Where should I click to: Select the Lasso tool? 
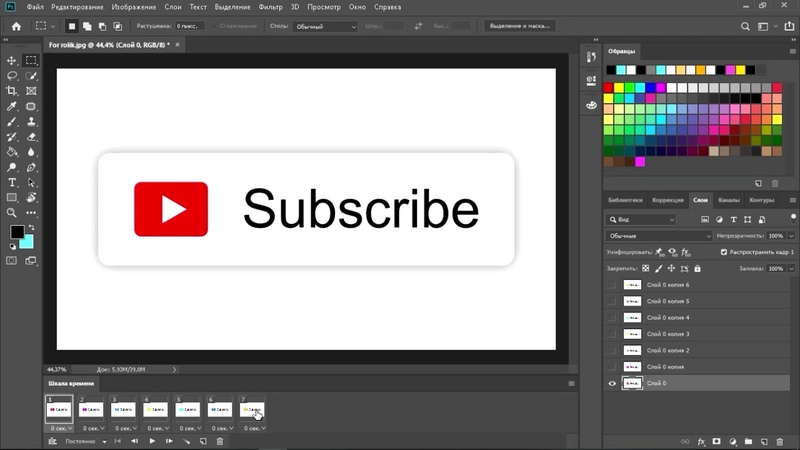point(11,76)
